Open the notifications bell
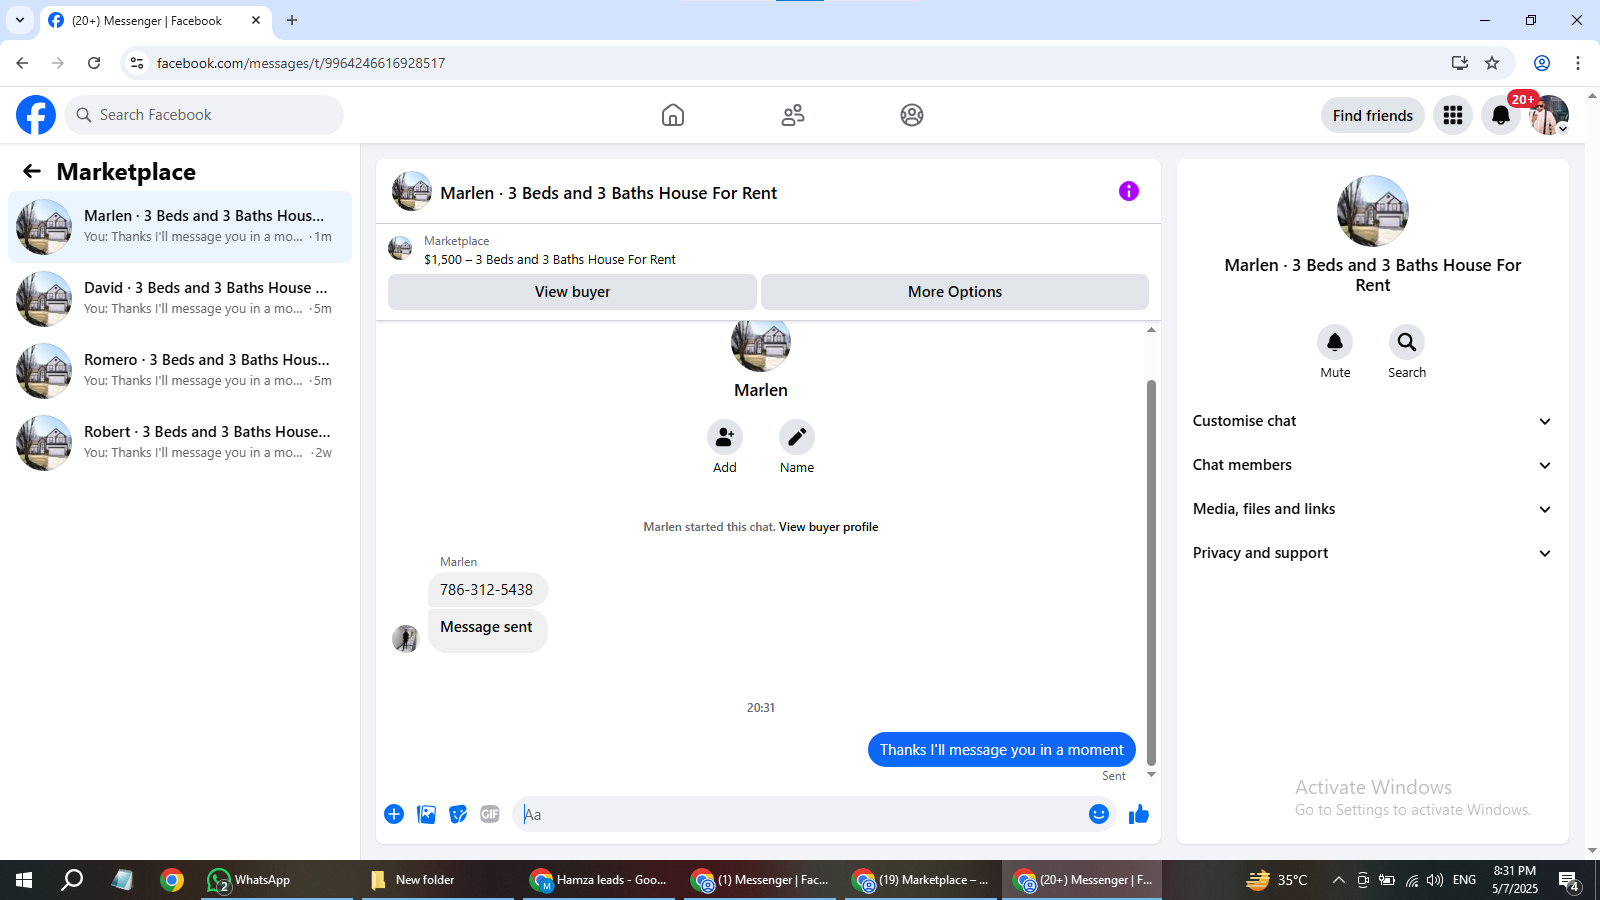Screen dimensions: 1600x900 [1501, 115]
